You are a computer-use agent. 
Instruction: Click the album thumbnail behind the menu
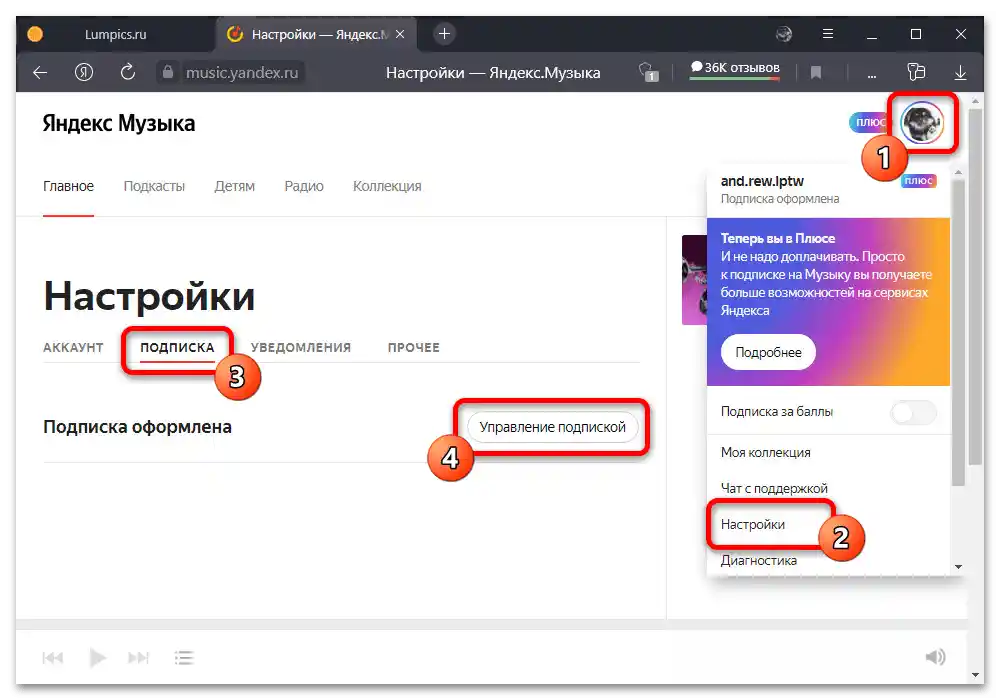(694, 280)
